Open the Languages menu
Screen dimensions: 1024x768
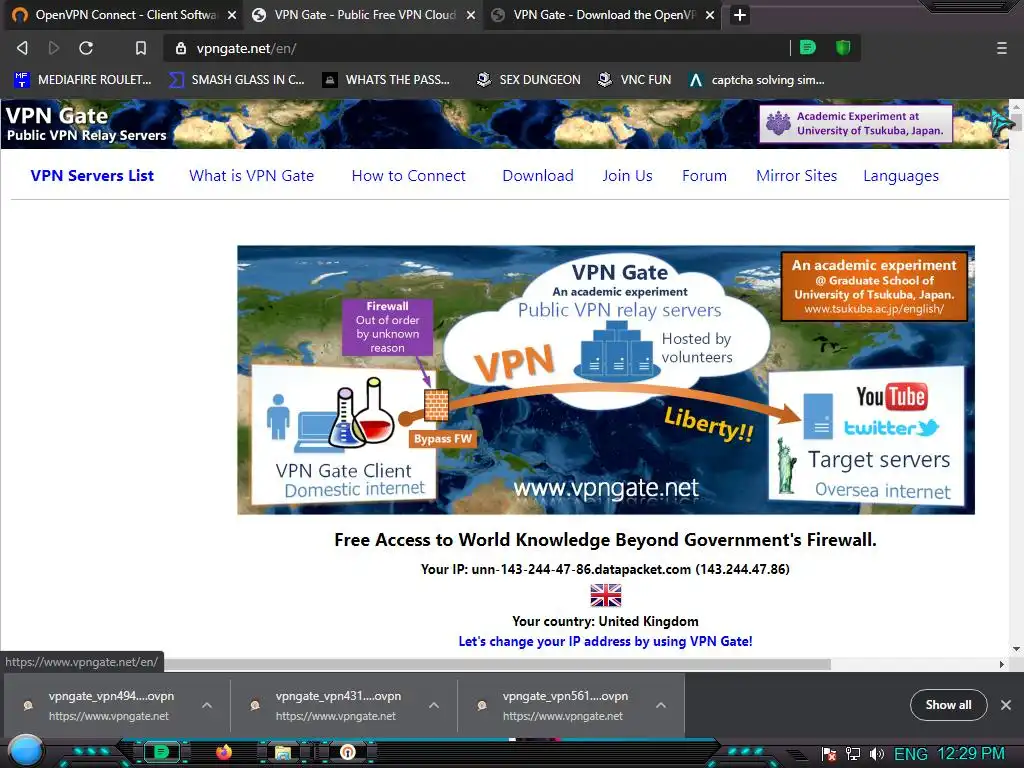coord(901,176)
